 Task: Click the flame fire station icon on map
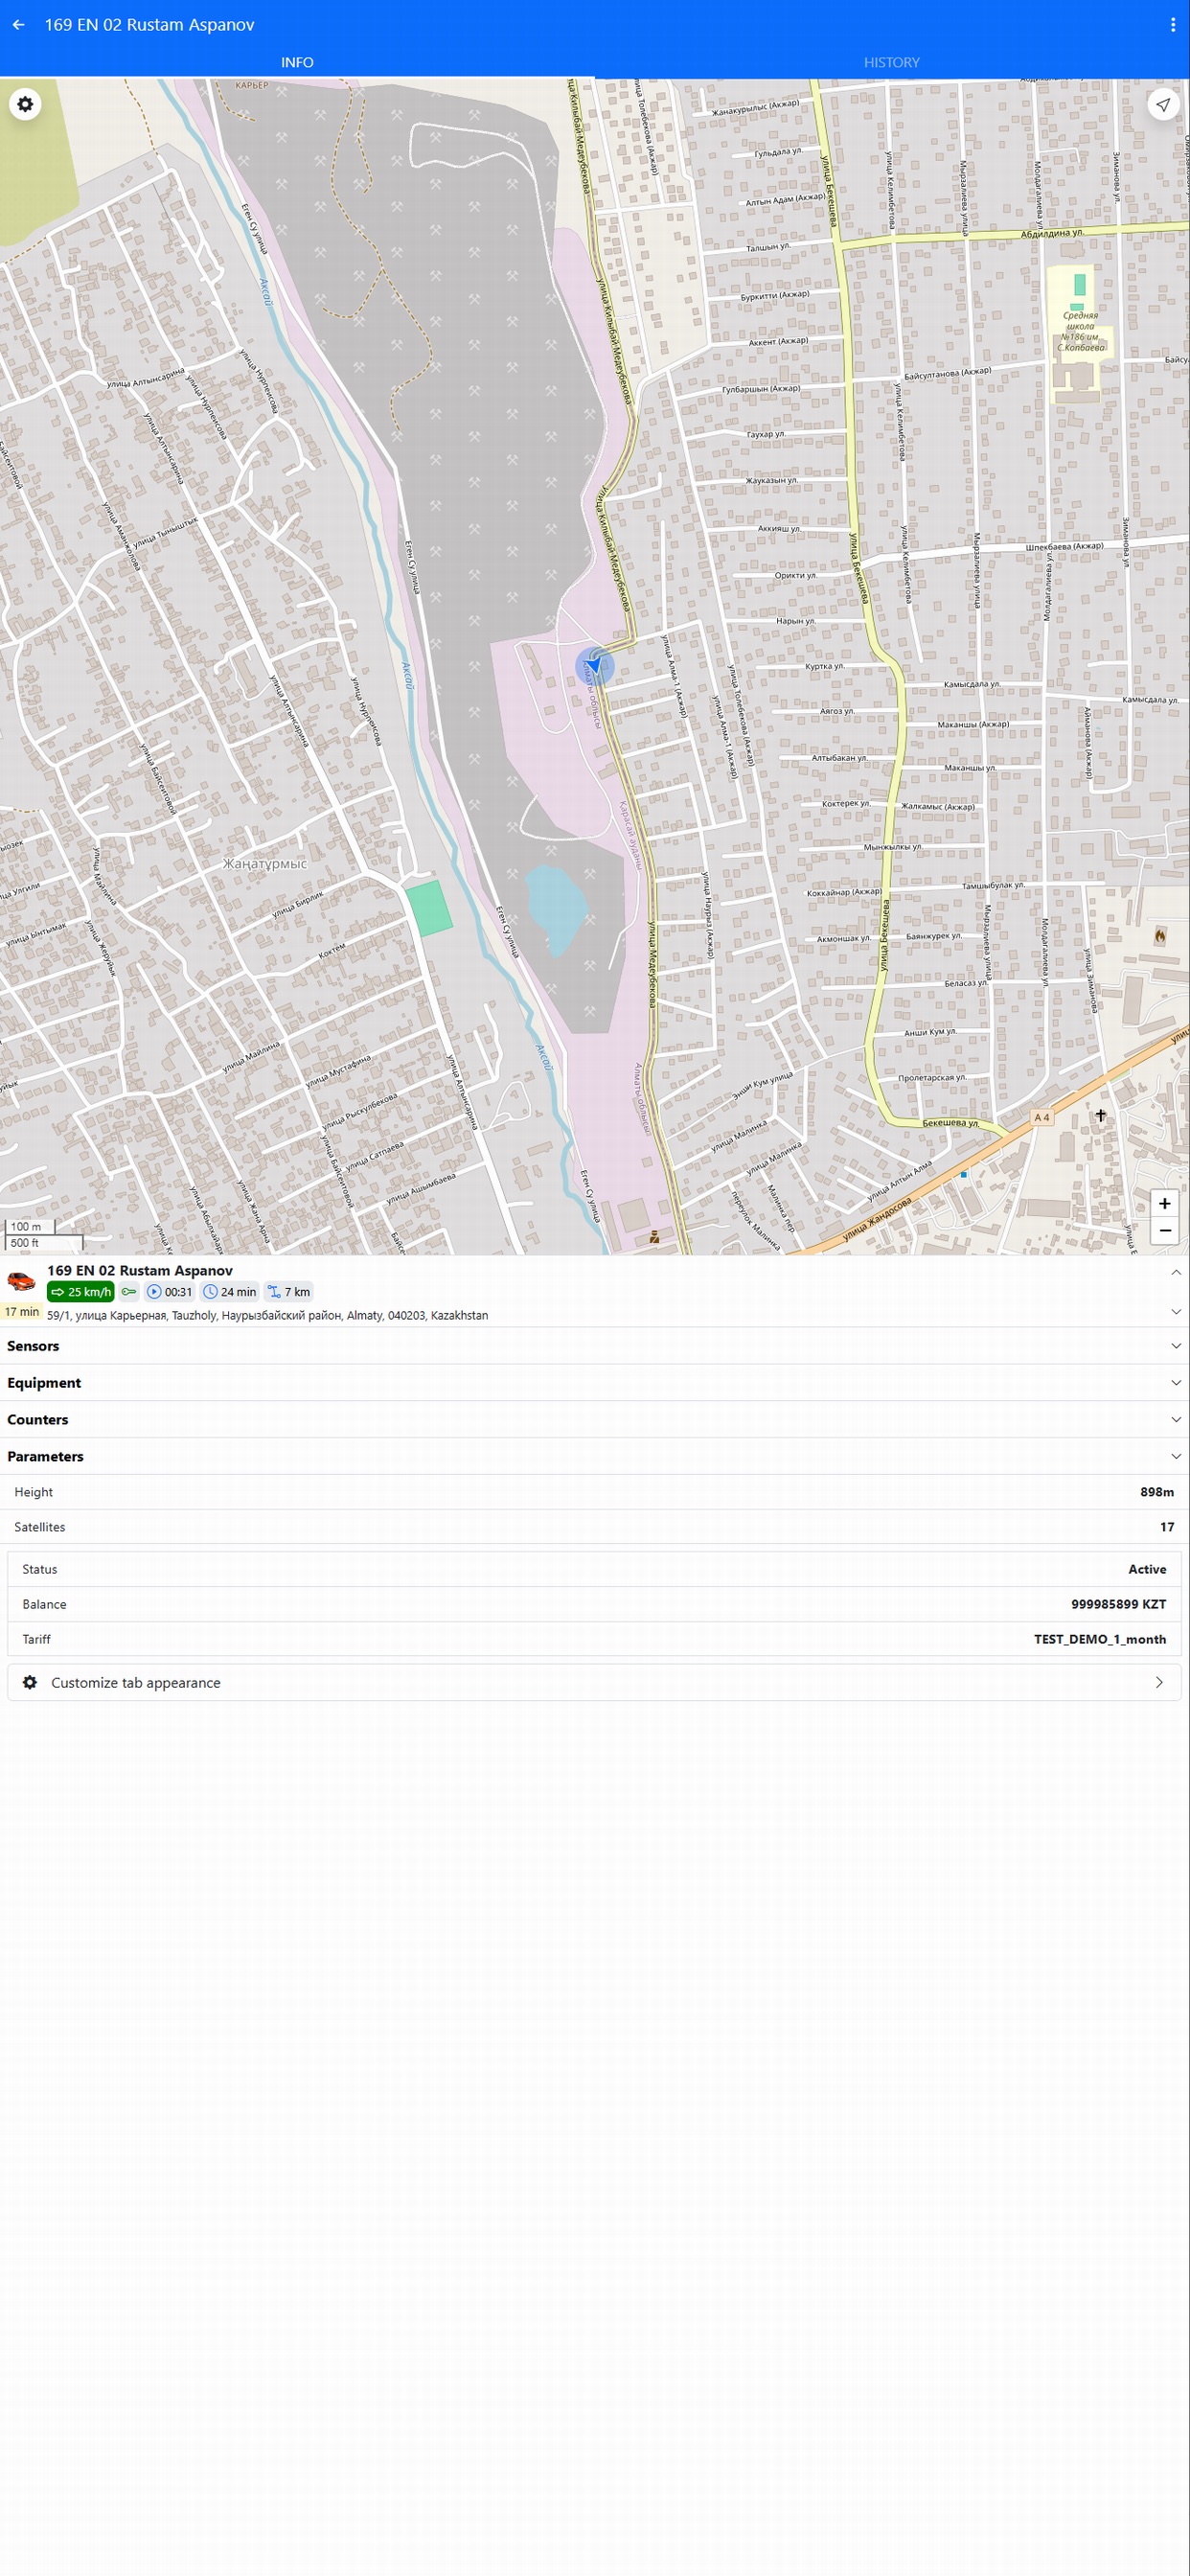(x=1160, y=936)
